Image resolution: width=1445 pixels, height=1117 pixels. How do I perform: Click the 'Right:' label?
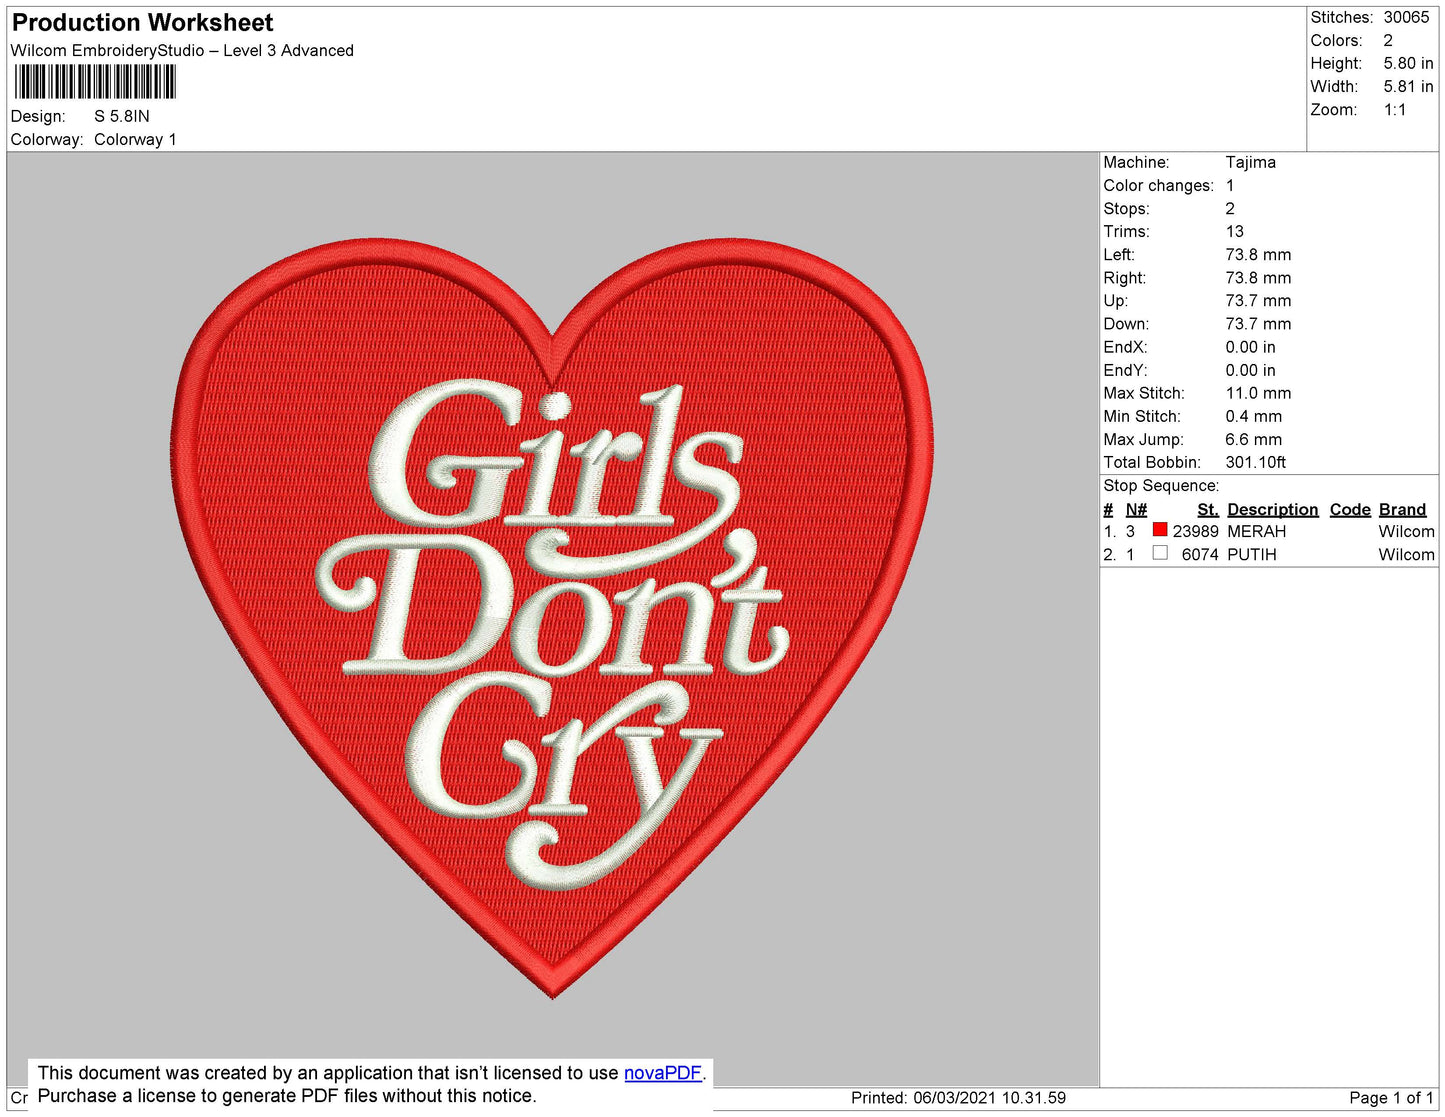(x=1124, y=278)
